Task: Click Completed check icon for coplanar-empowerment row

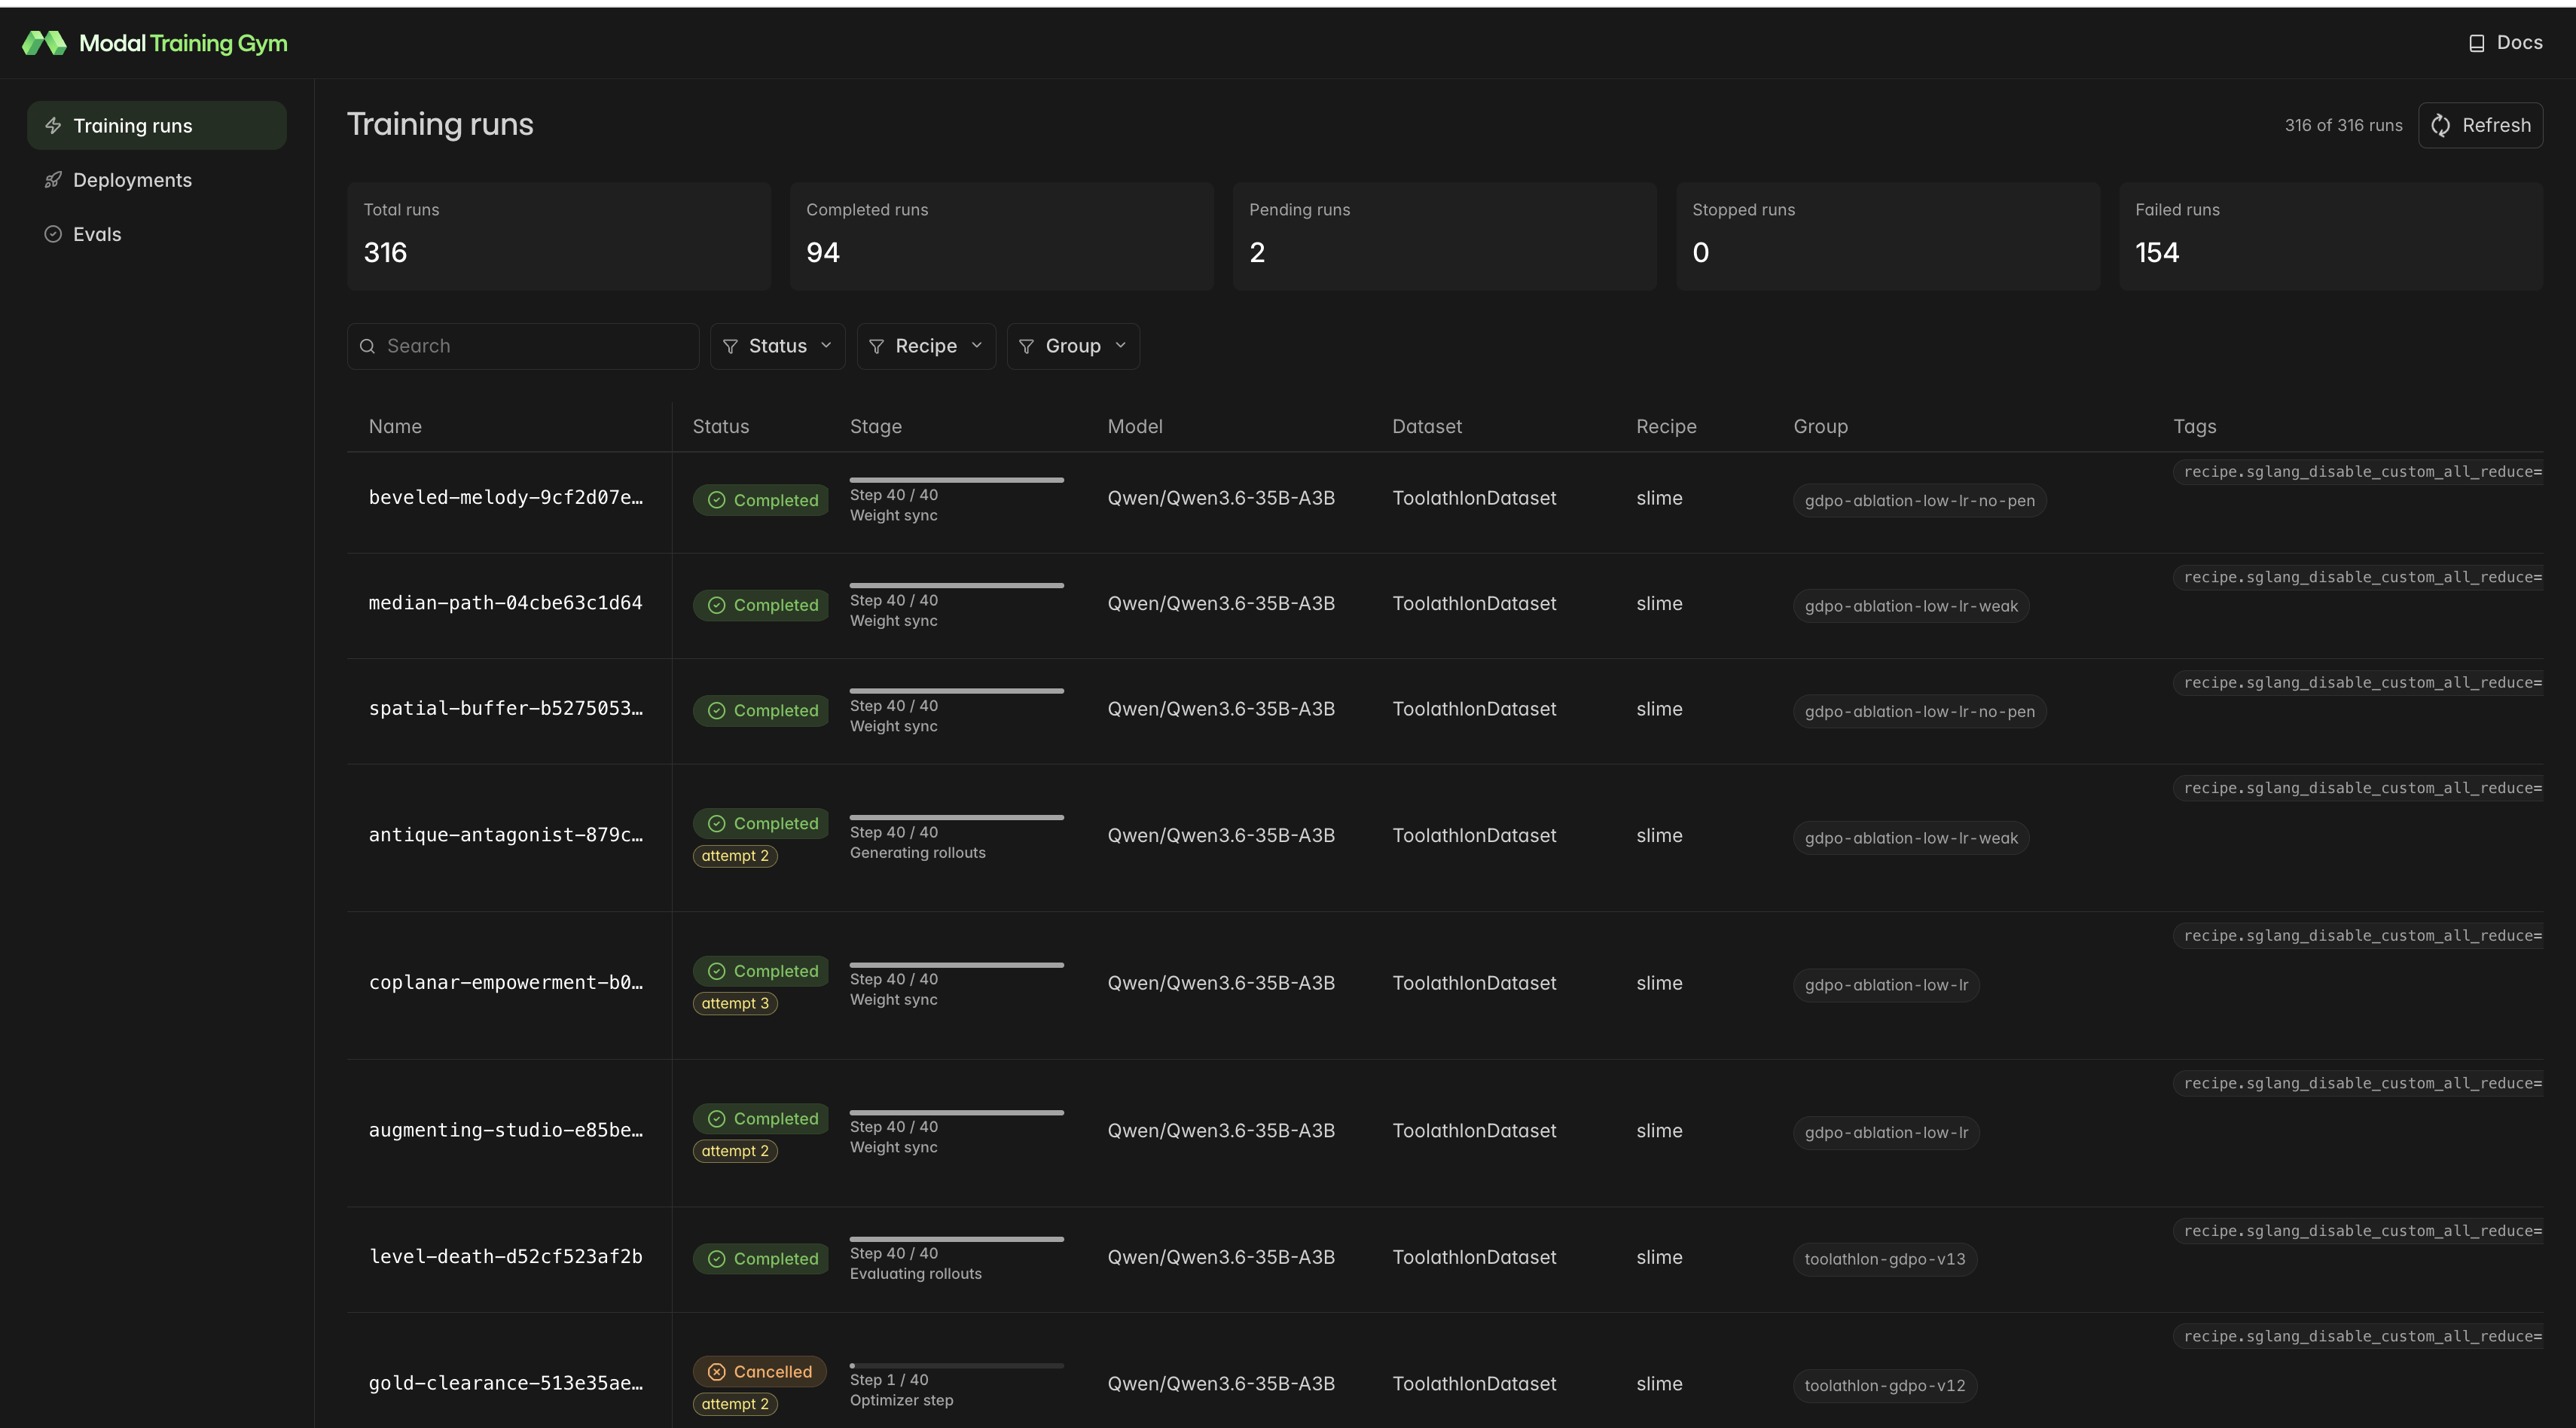Action: coord(716,971)
